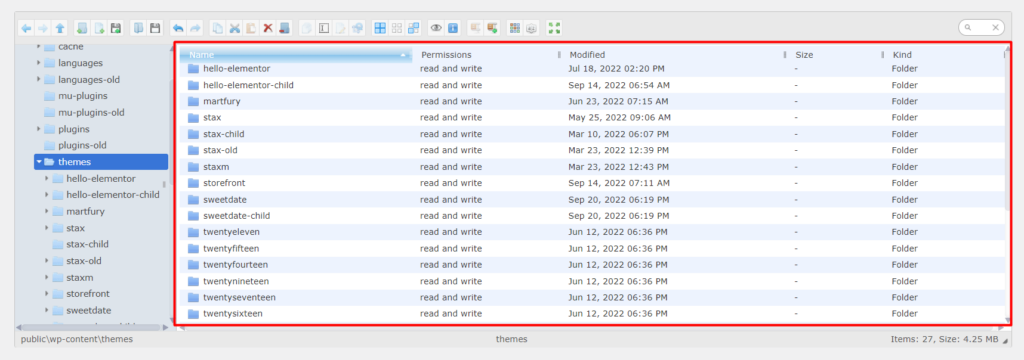Create a new folder via toolbar icon
Image resolution: width=1024 pixels, height=360 pixels.
(82, 28)
